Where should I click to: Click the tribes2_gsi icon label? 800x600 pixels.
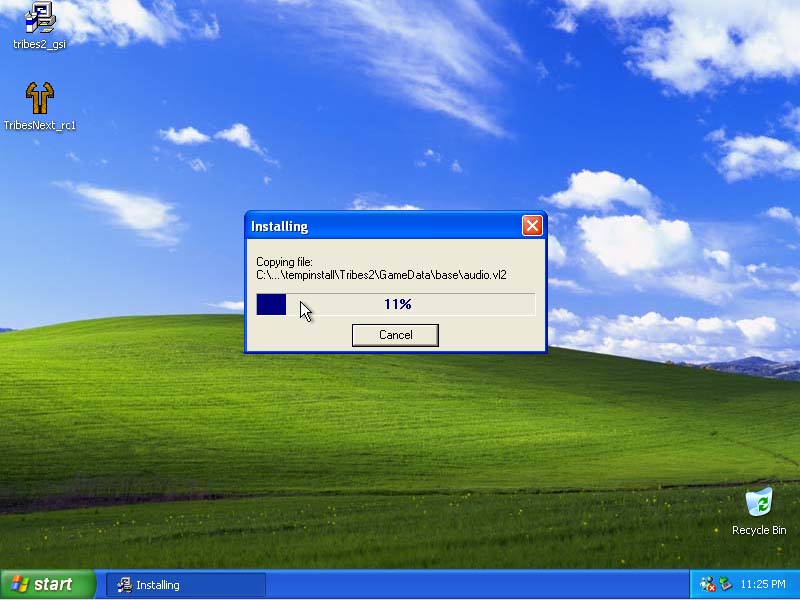pyautogui.click(x=40, y=44)
